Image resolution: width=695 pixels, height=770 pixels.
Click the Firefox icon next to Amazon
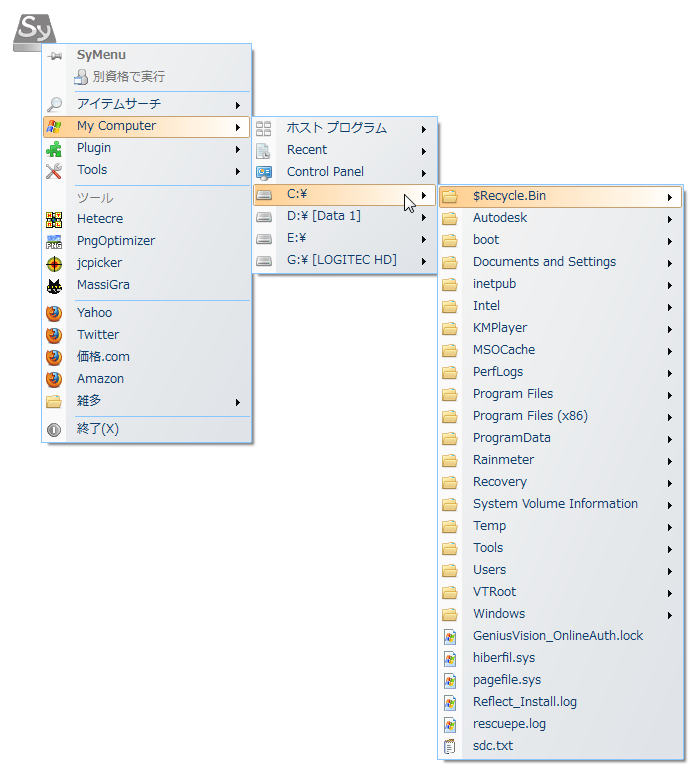point(54,380)
